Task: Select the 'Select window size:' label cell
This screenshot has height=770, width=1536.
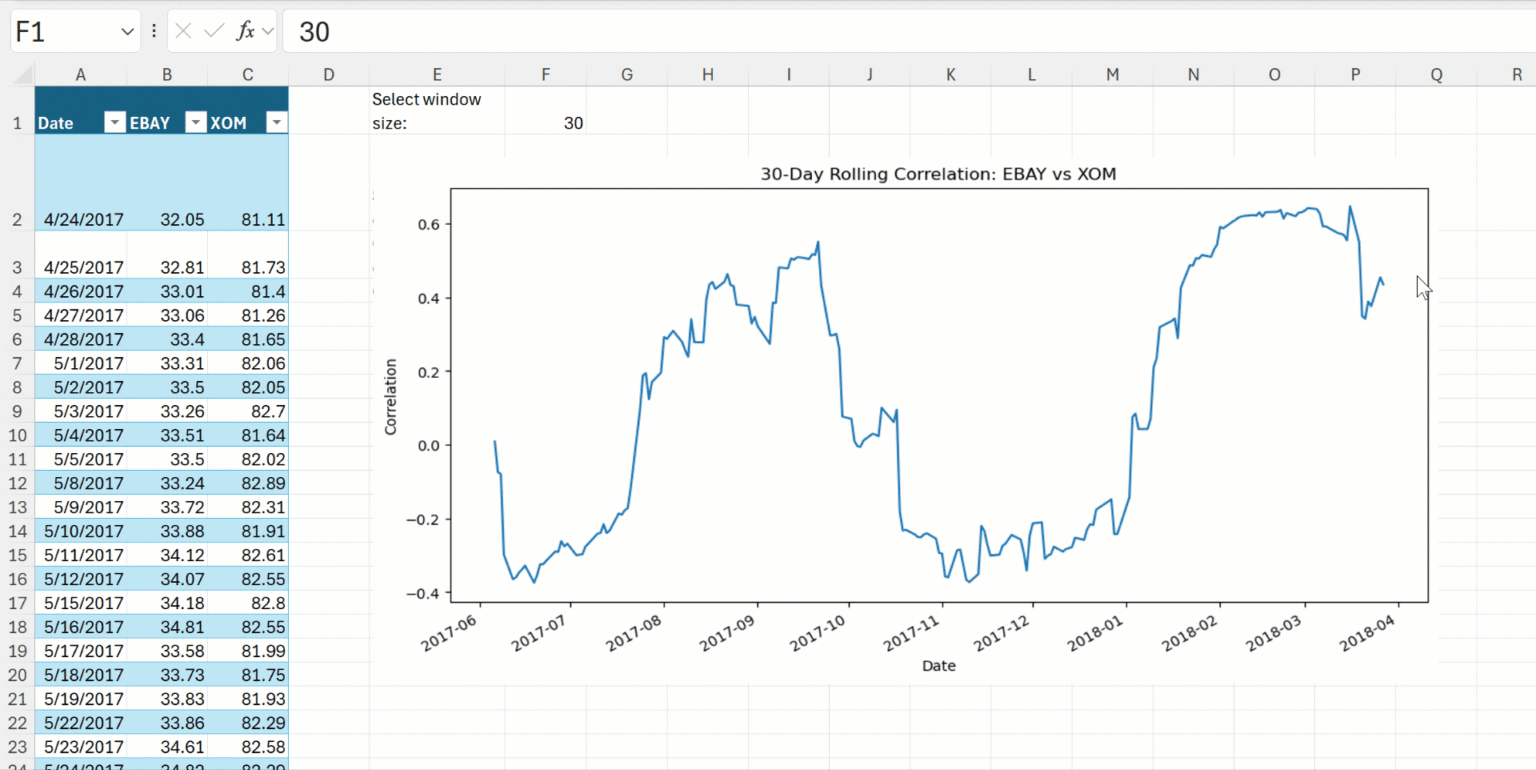Action: point(437,110)
